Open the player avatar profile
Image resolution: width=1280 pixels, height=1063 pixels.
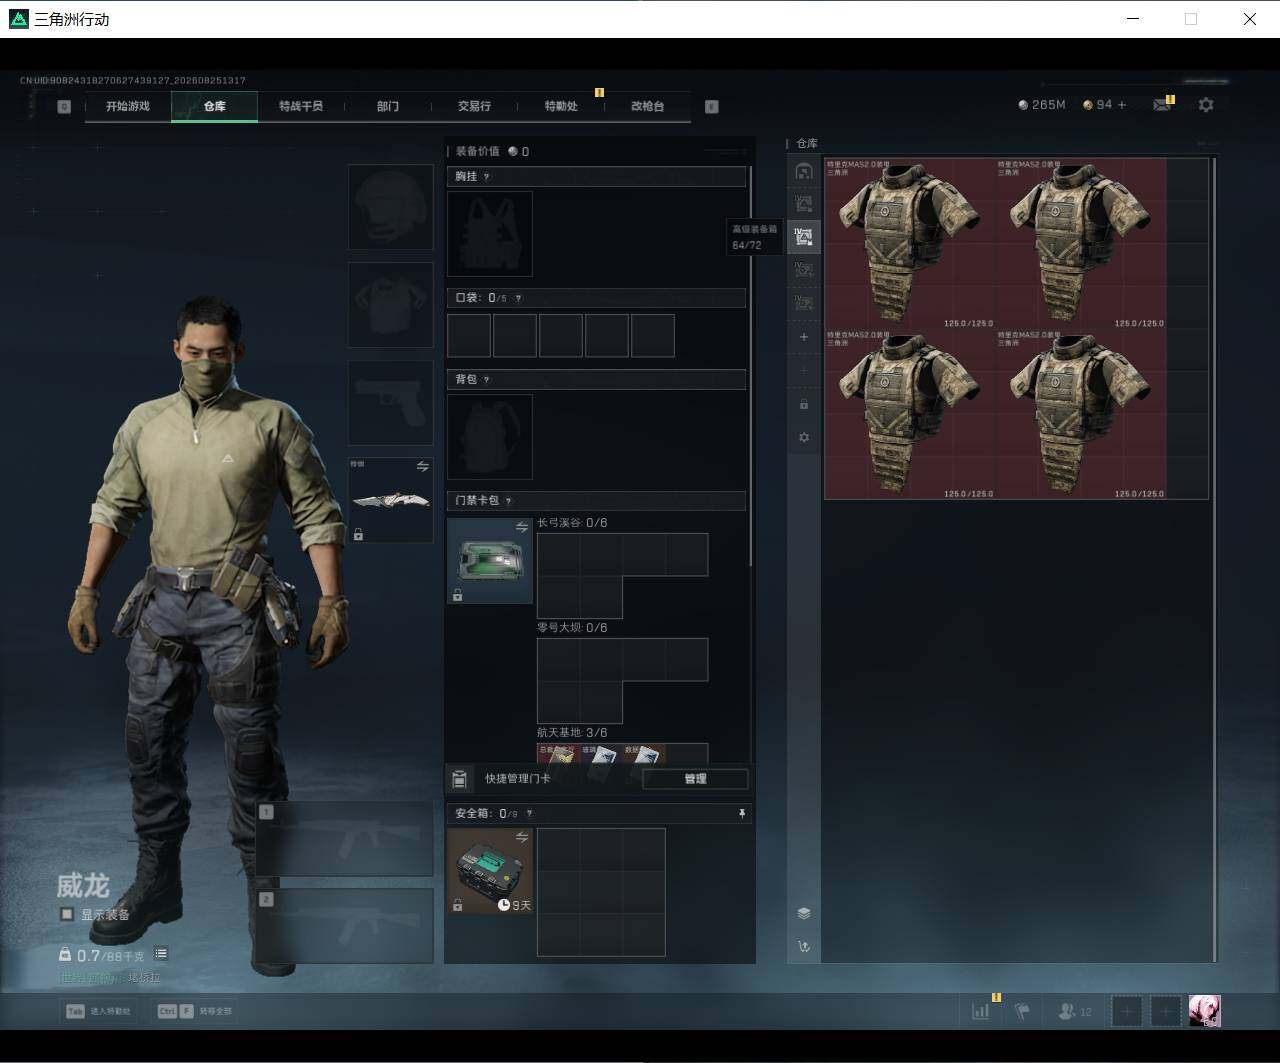pyautogui.click(x=1205, y=1011)
